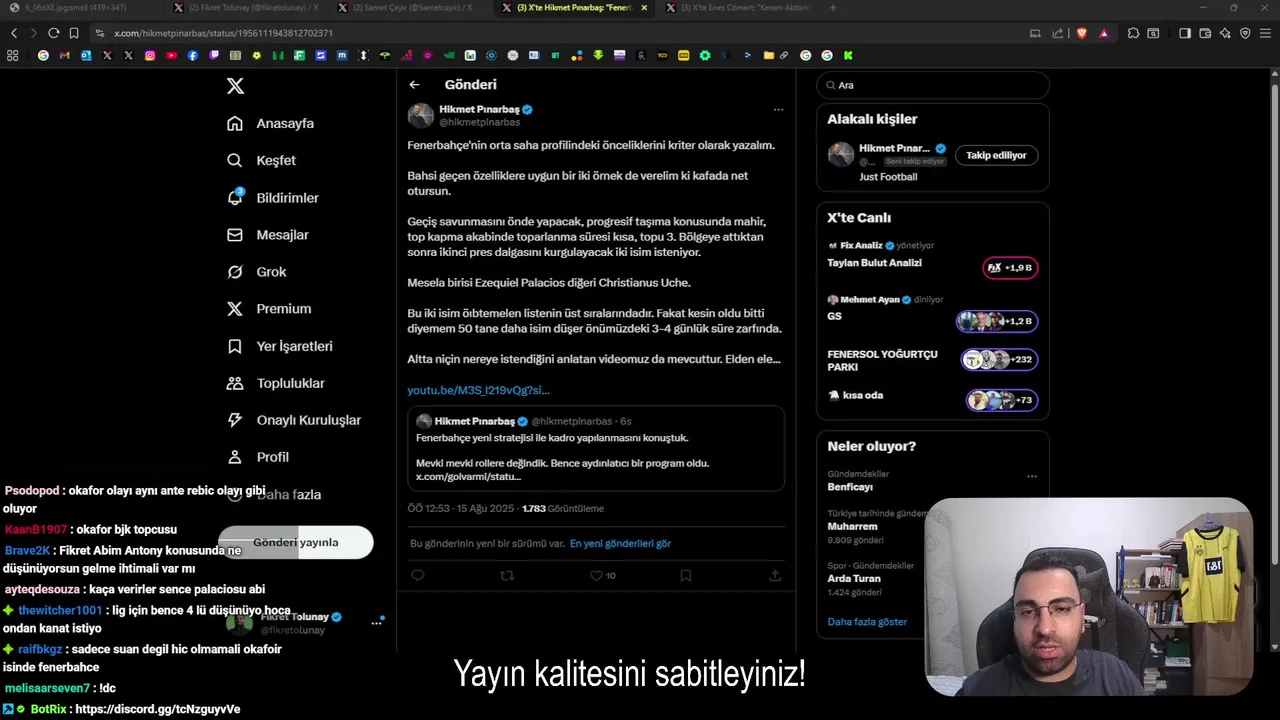Open the Arda Turan trend
Image resolution: width=1280 pixels, height=720 pixels.
(x=854, y=578)
